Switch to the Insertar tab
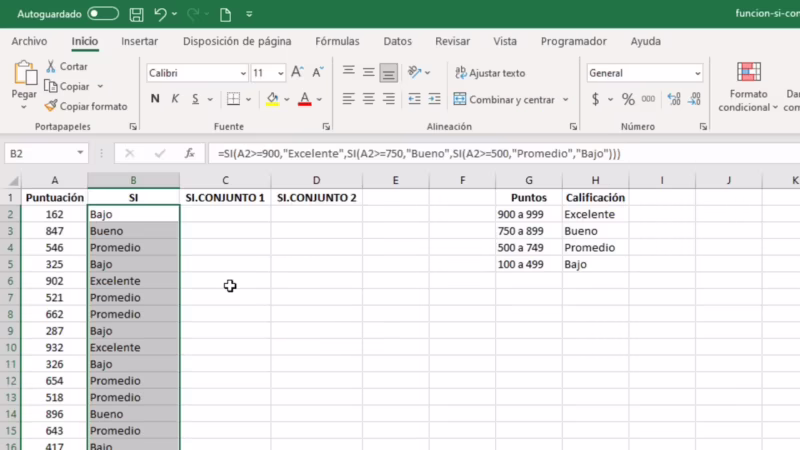The height and width of the screenshot is (450, 800). 139,41
